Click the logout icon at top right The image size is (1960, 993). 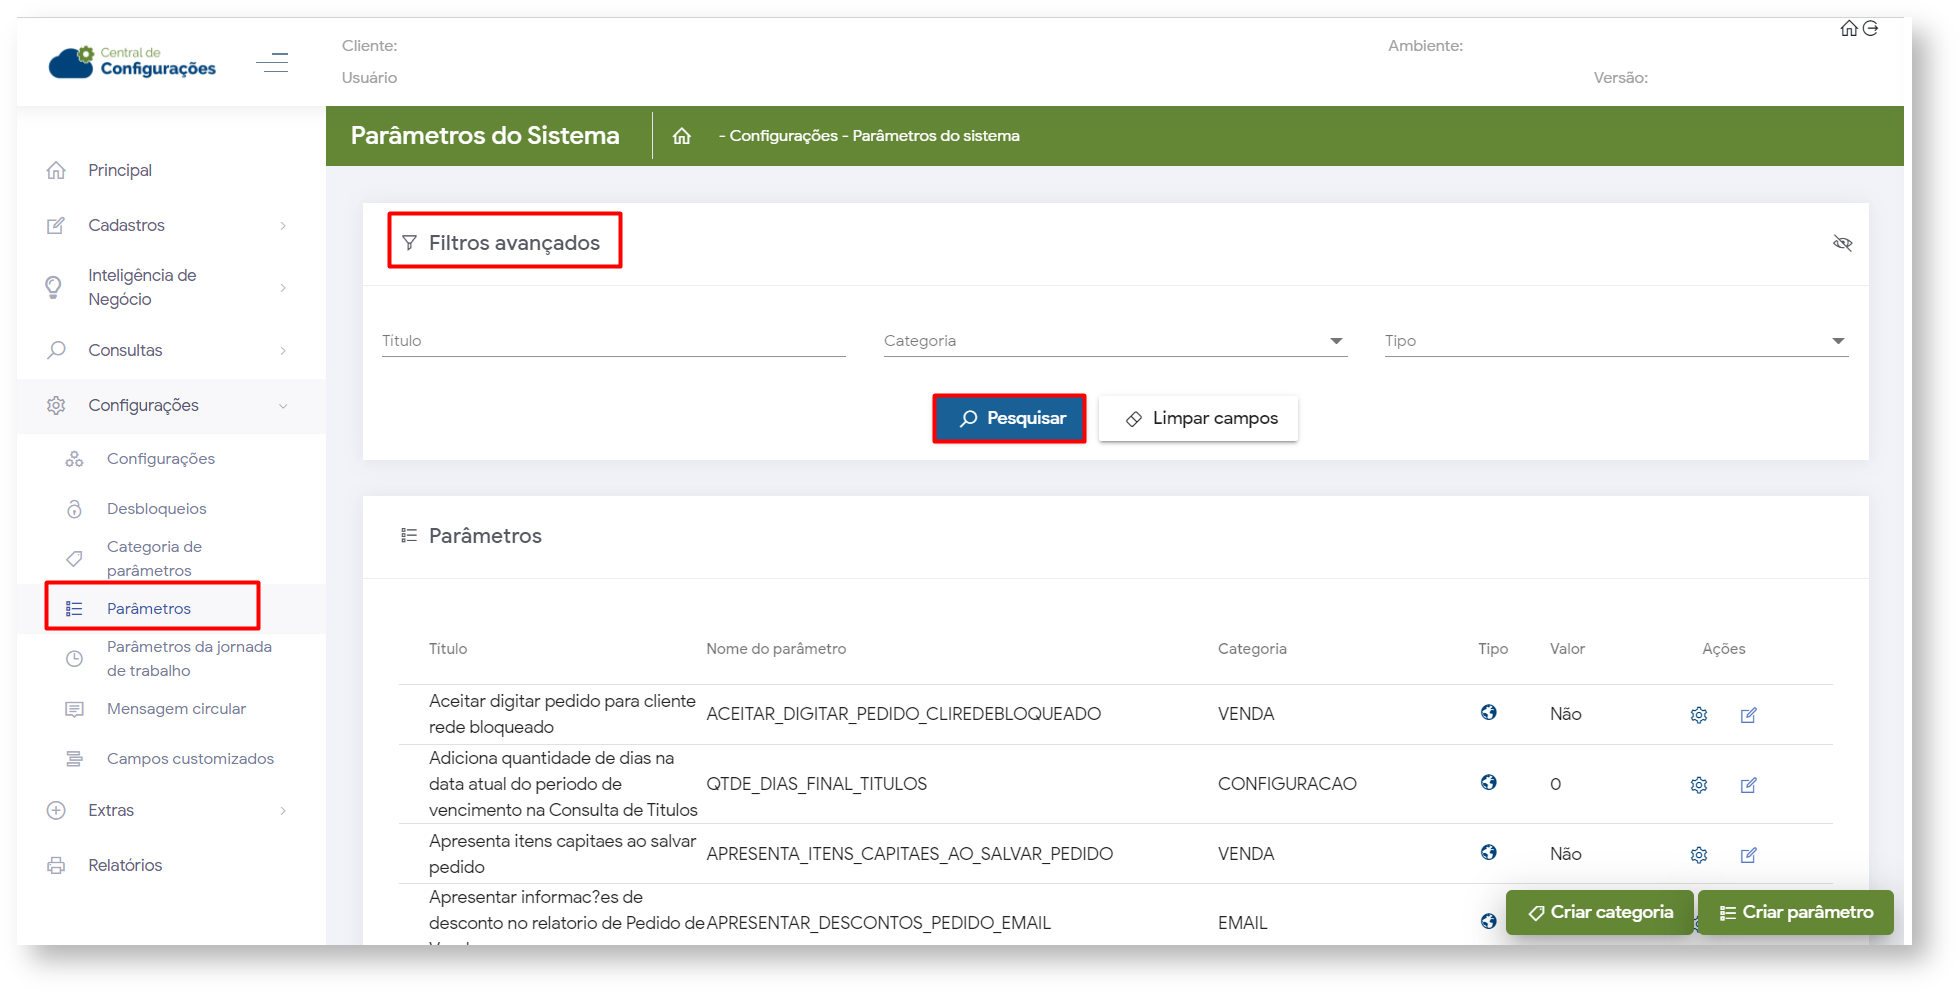click(1870, 29)
